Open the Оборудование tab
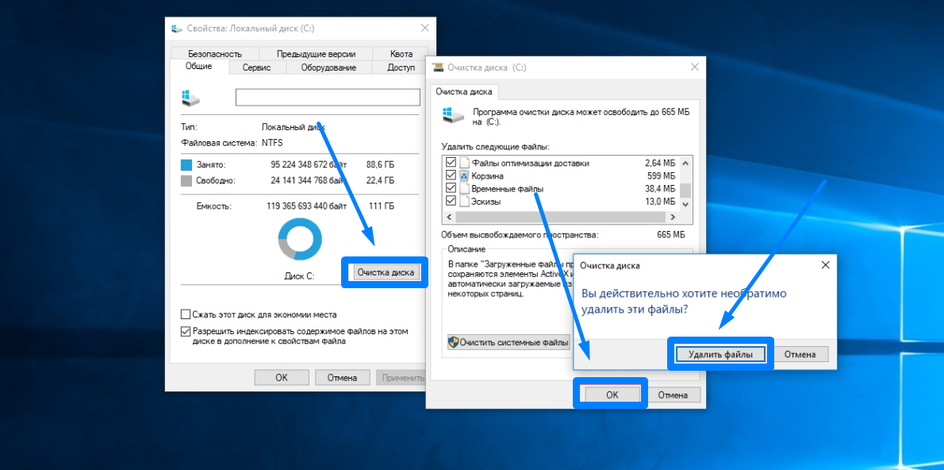The image size is (944, 470). 329,68
